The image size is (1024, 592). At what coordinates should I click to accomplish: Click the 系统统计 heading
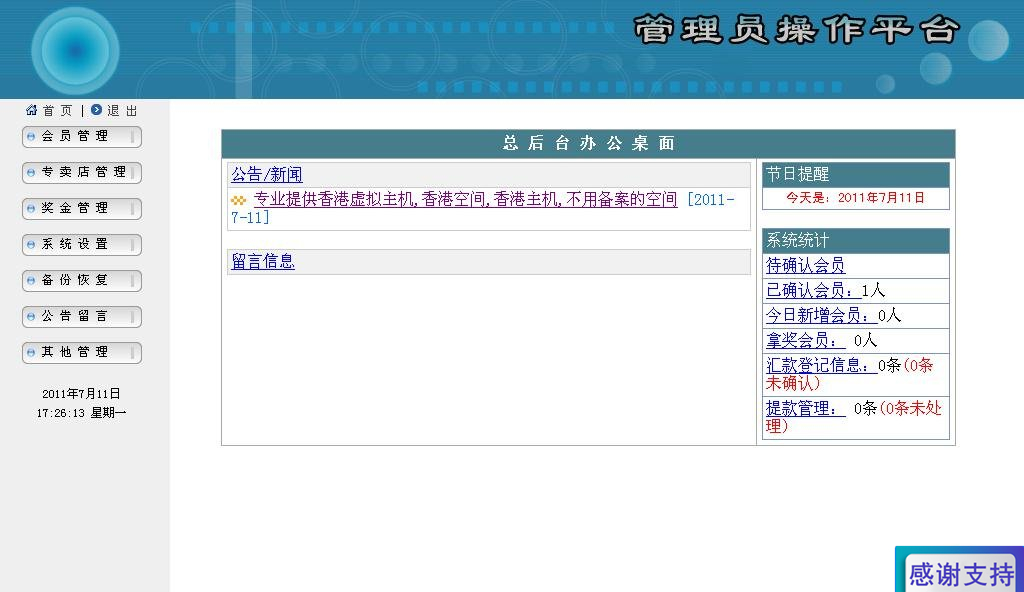coord(856,240)
